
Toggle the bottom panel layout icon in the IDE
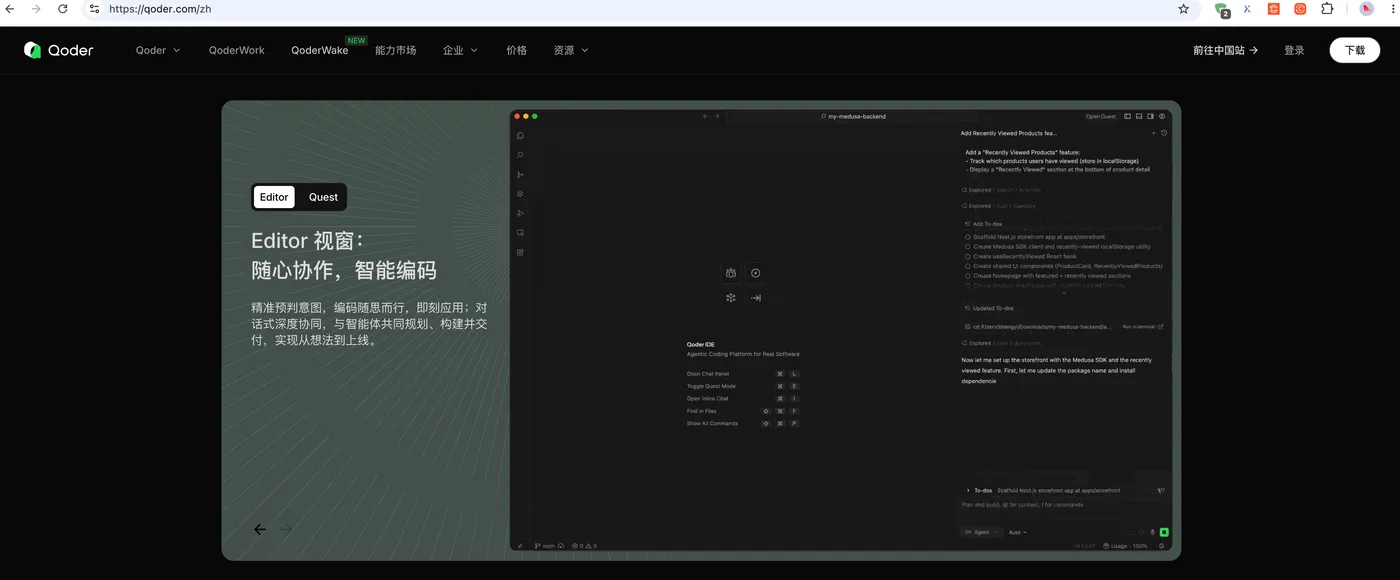point(1139,116)
